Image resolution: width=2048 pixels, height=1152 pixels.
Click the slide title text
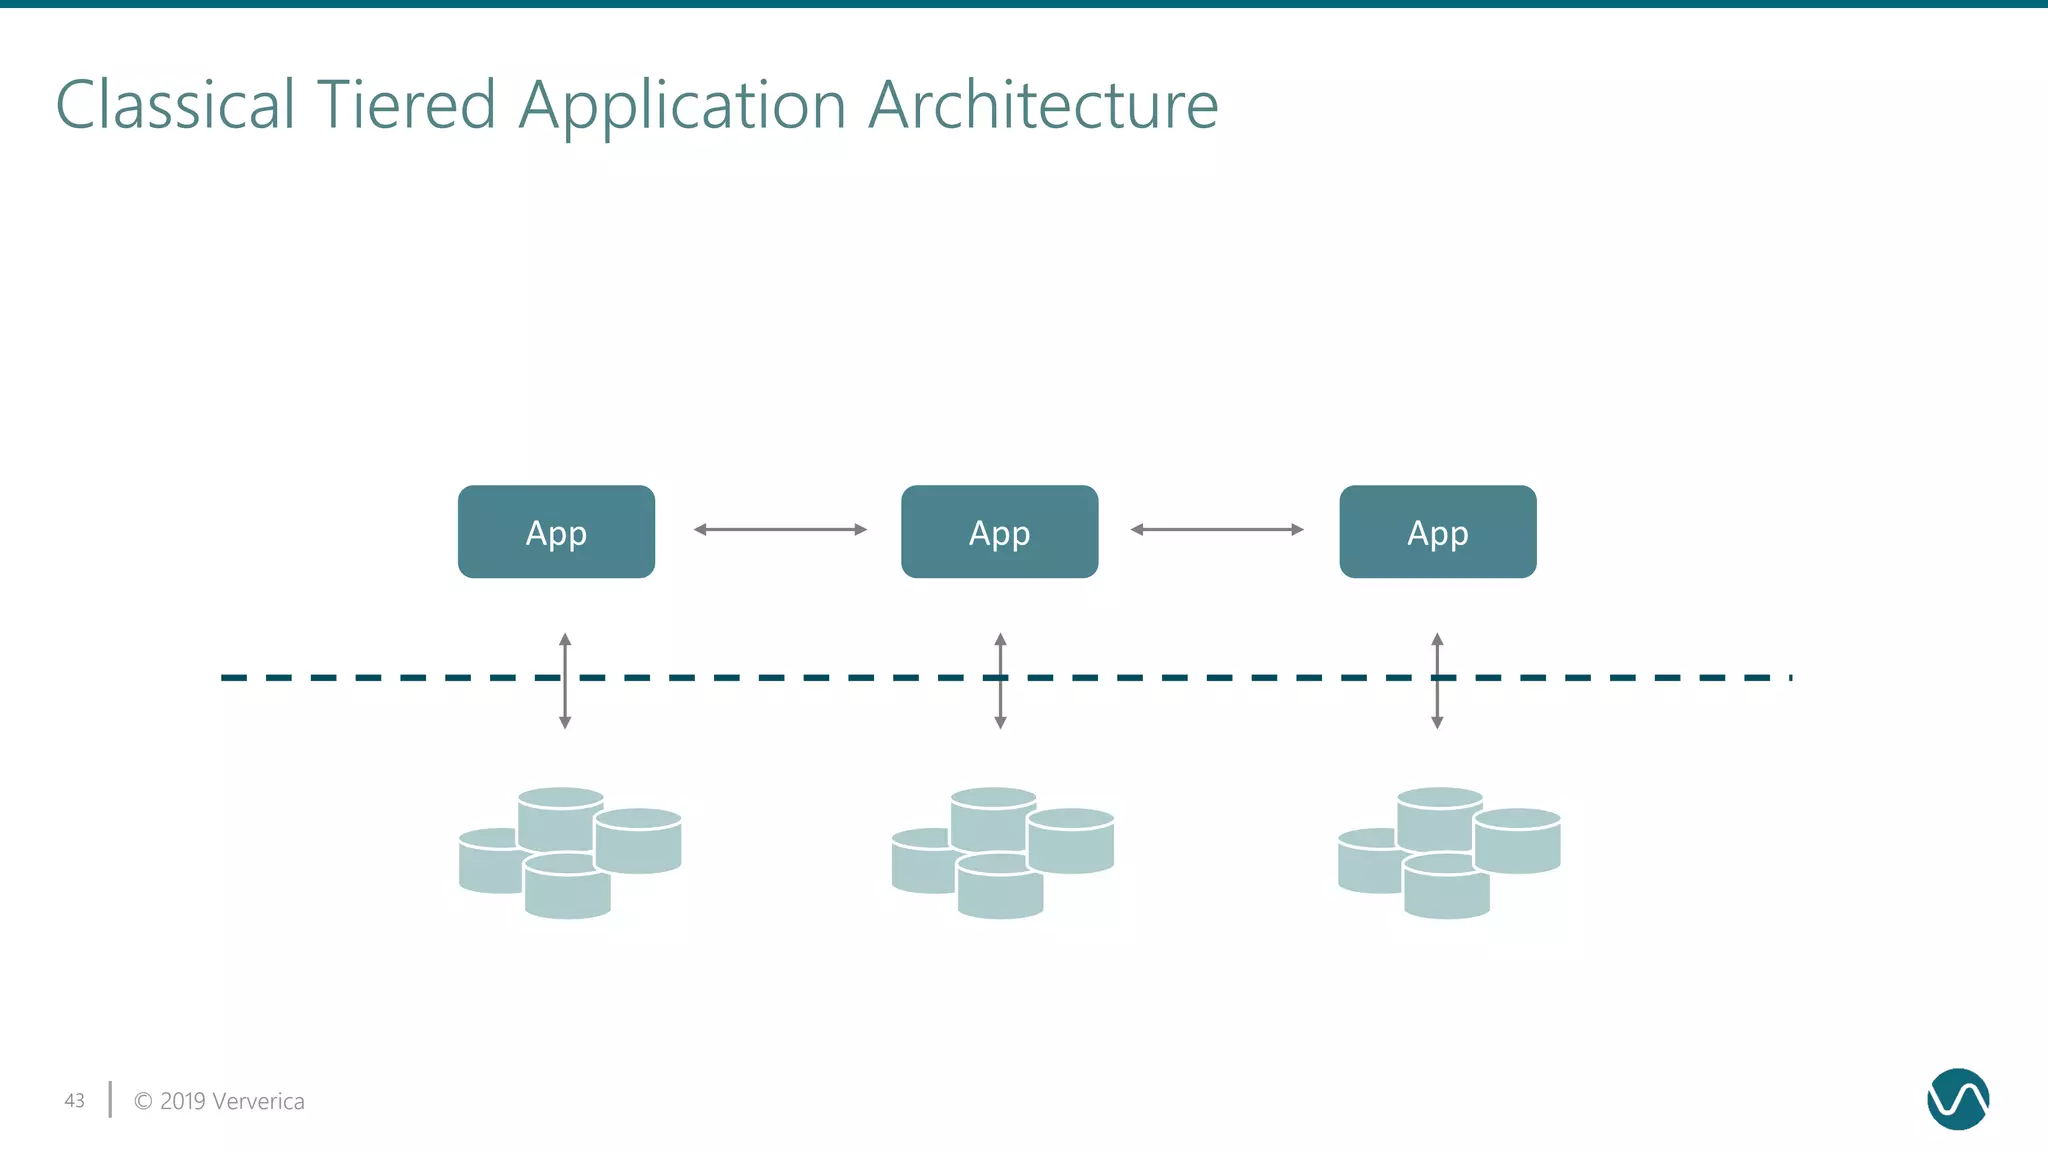coord(636,105)
